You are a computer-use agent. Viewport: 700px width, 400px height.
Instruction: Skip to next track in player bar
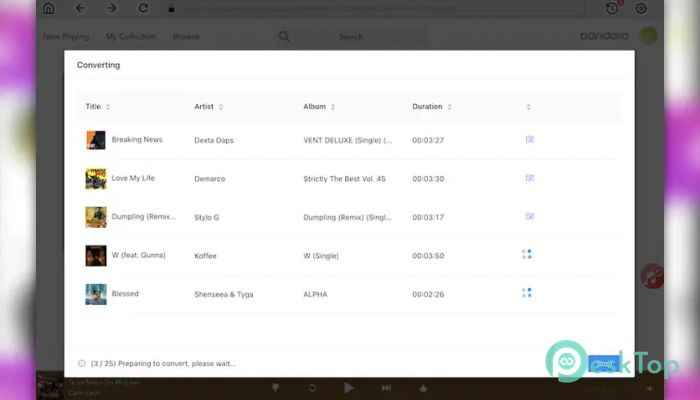(386, 387)
